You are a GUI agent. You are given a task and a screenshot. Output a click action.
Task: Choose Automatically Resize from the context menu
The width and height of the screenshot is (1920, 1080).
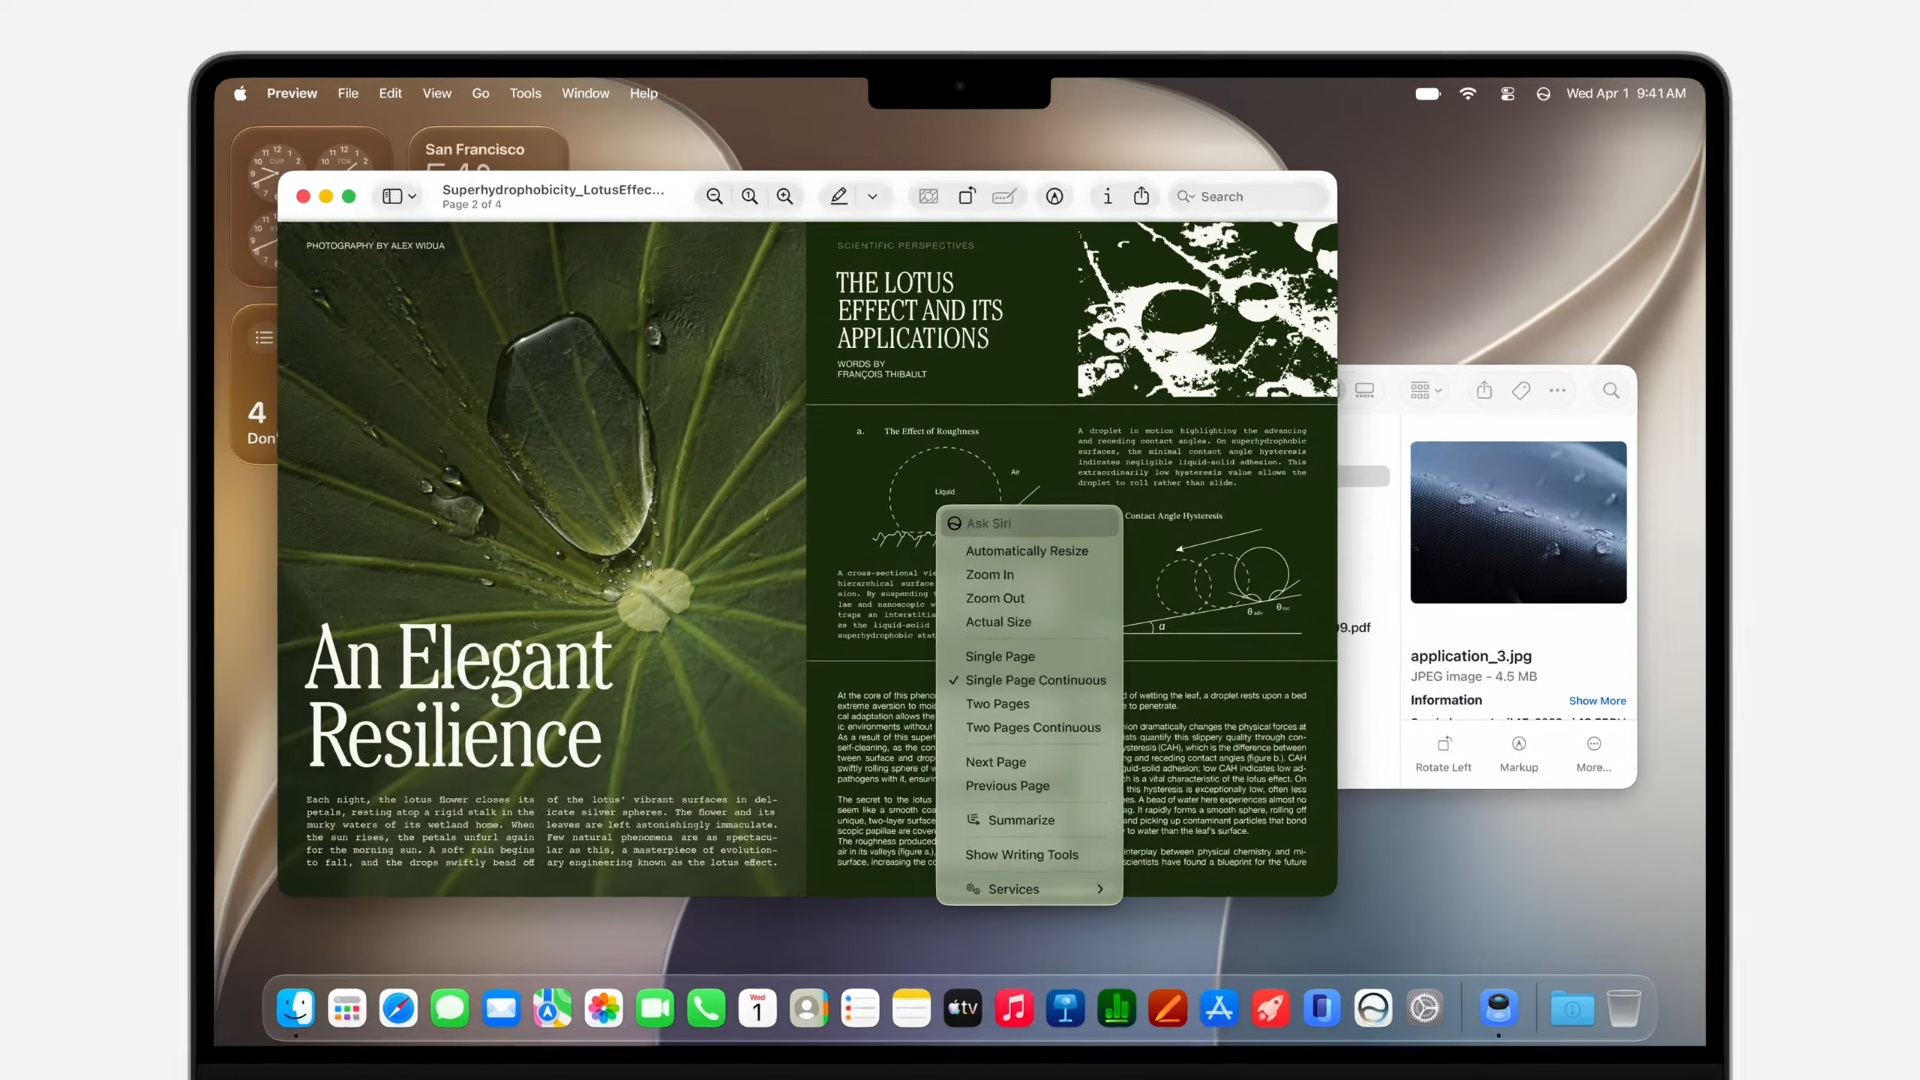1029,551
